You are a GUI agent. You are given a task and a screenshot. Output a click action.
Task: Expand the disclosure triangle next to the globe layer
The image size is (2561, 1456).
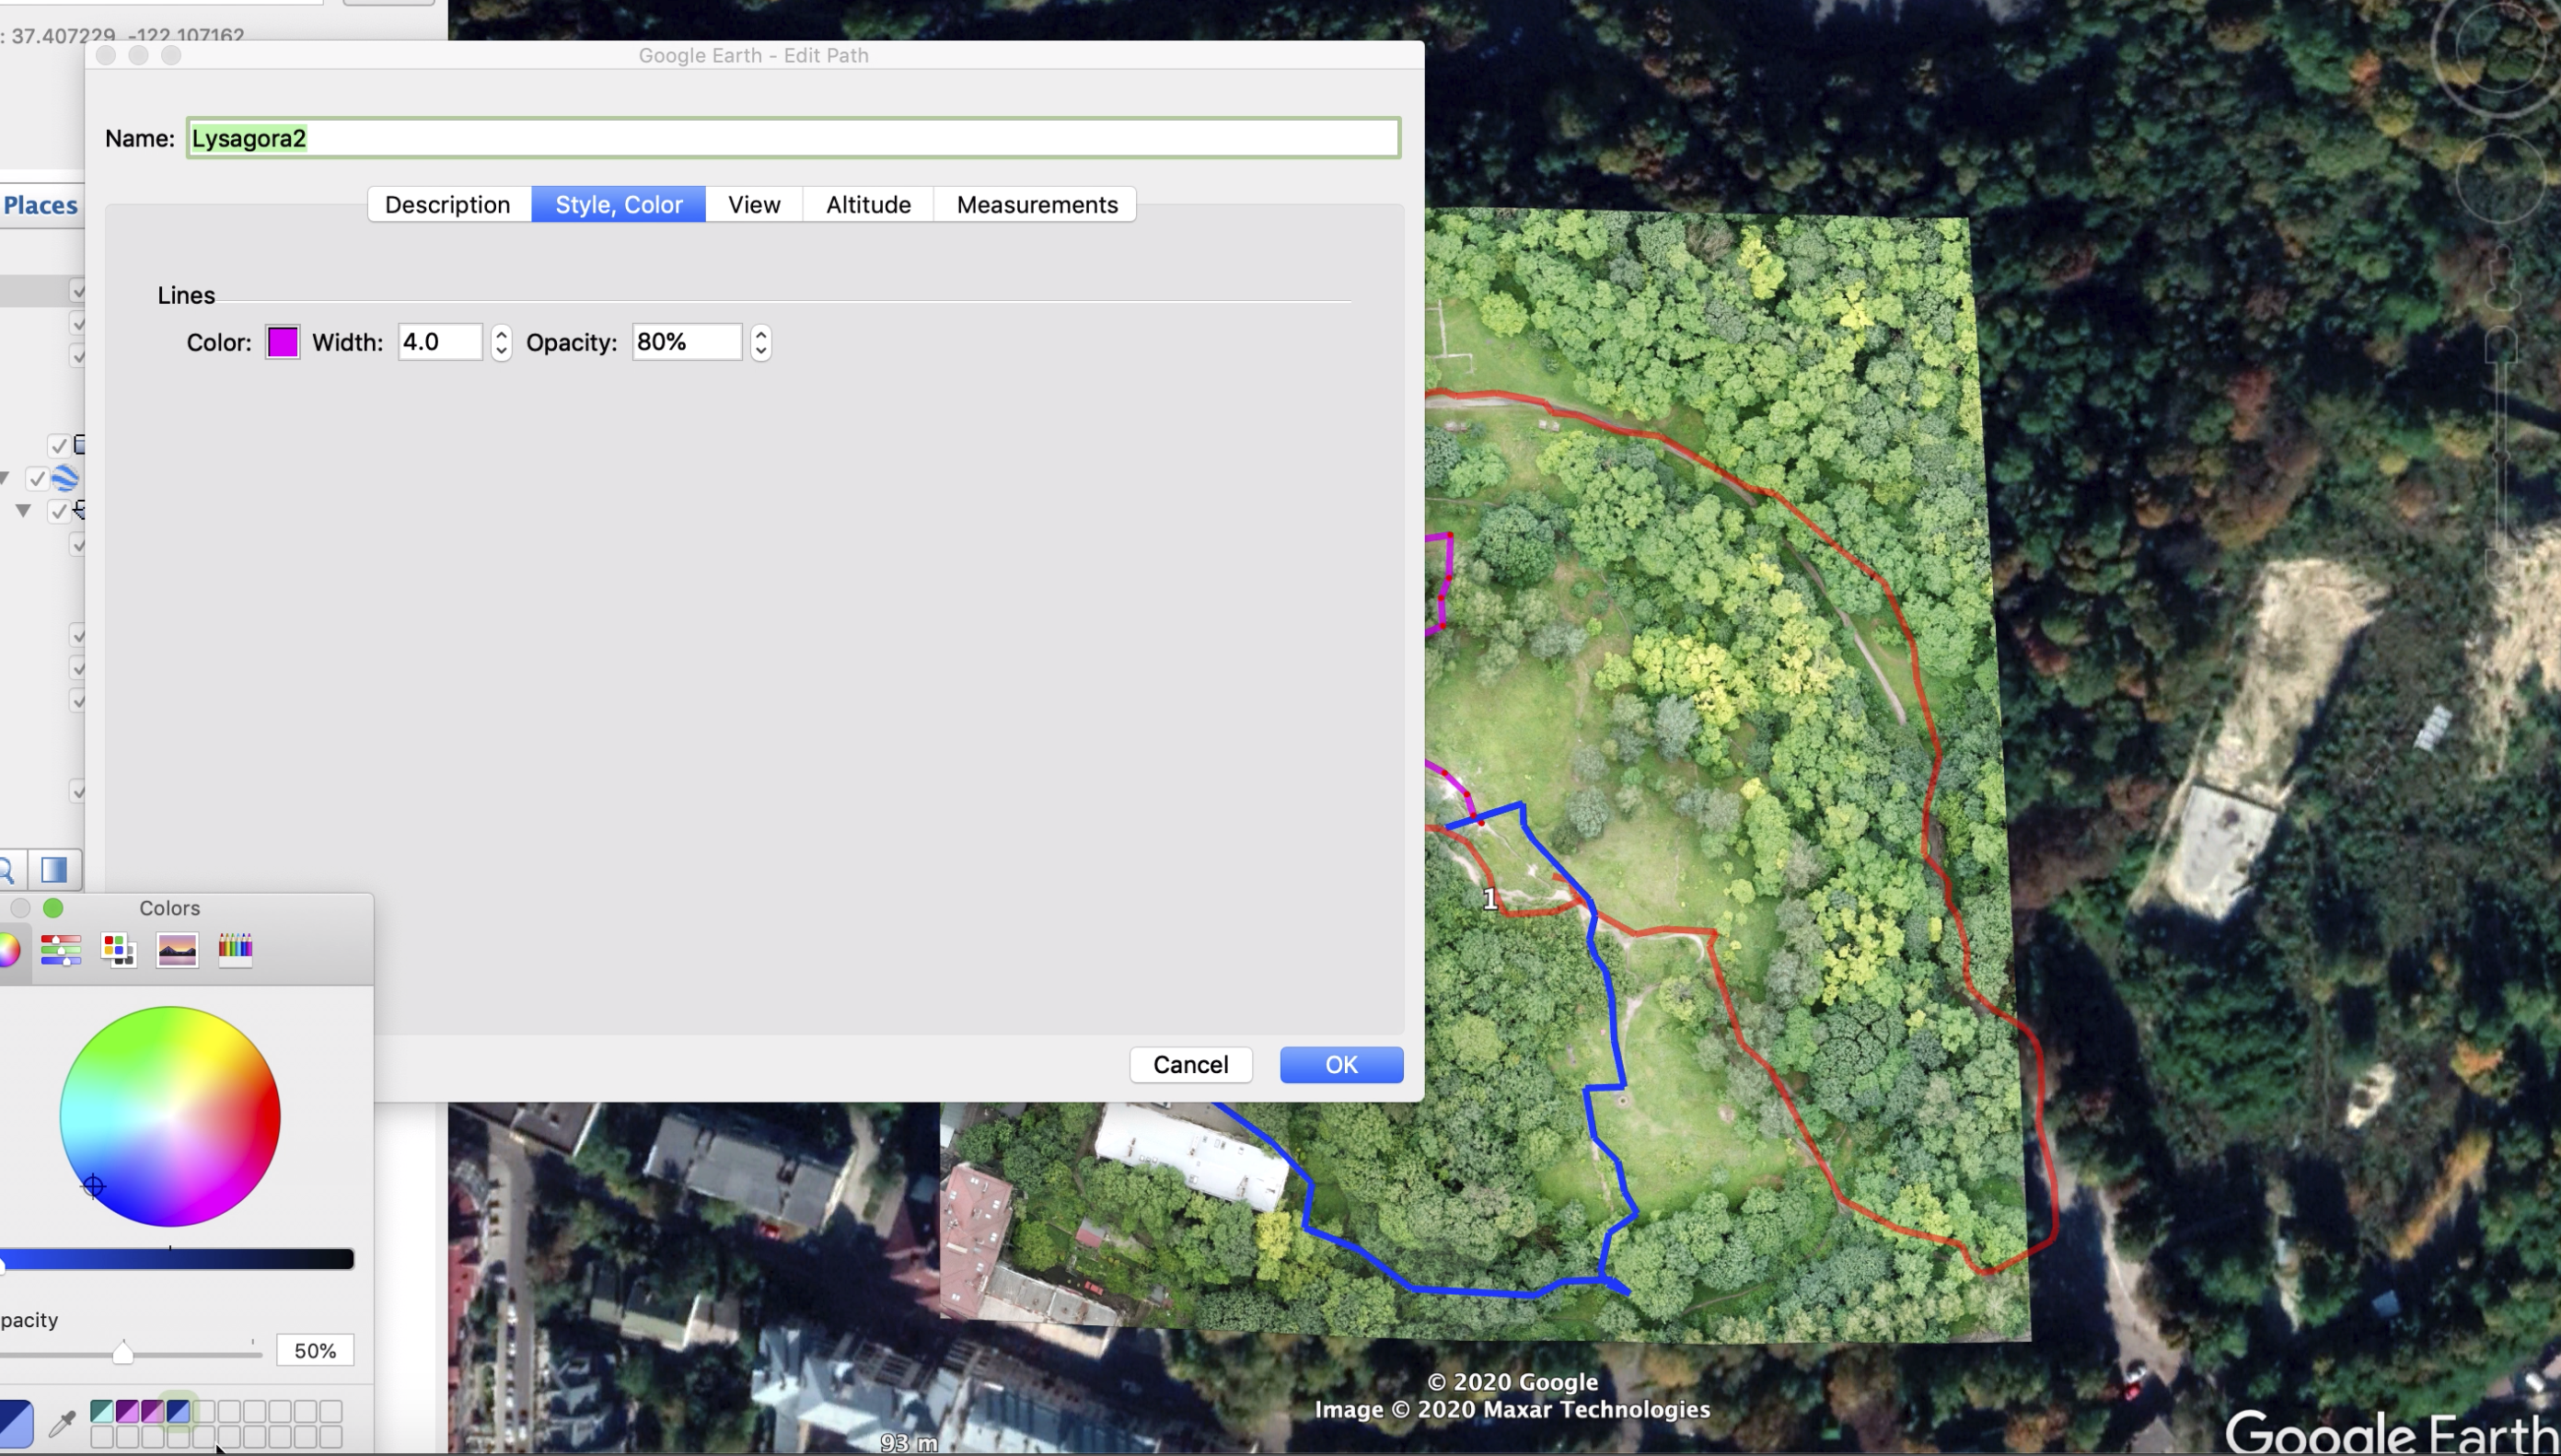(5, 479)
